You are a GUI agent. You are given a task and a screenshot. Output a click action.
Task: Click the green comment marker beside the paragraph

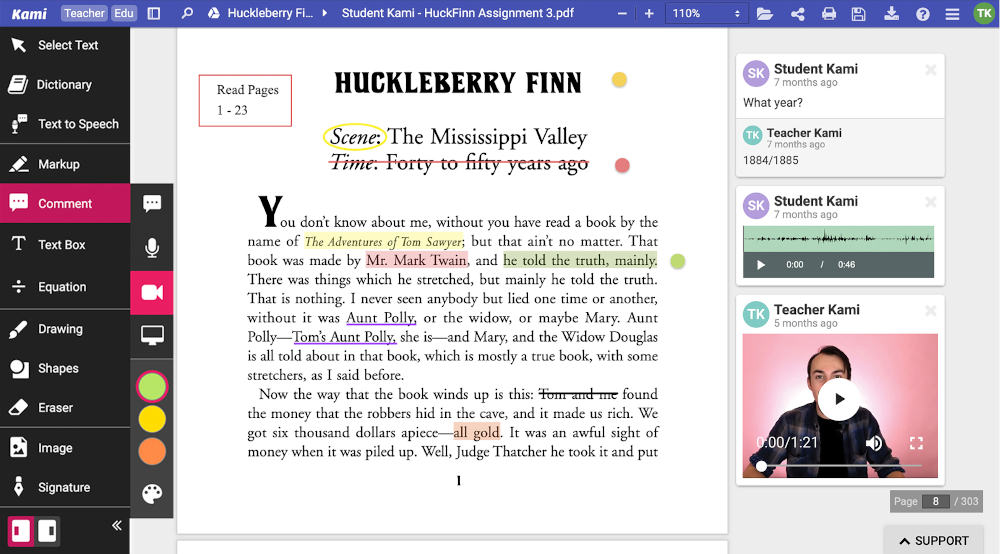tap(678, 261)
